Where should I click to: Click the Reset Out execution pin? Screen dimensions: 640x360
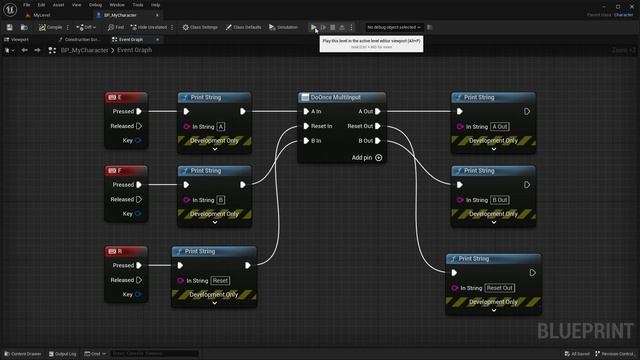(x=378, y=126)
